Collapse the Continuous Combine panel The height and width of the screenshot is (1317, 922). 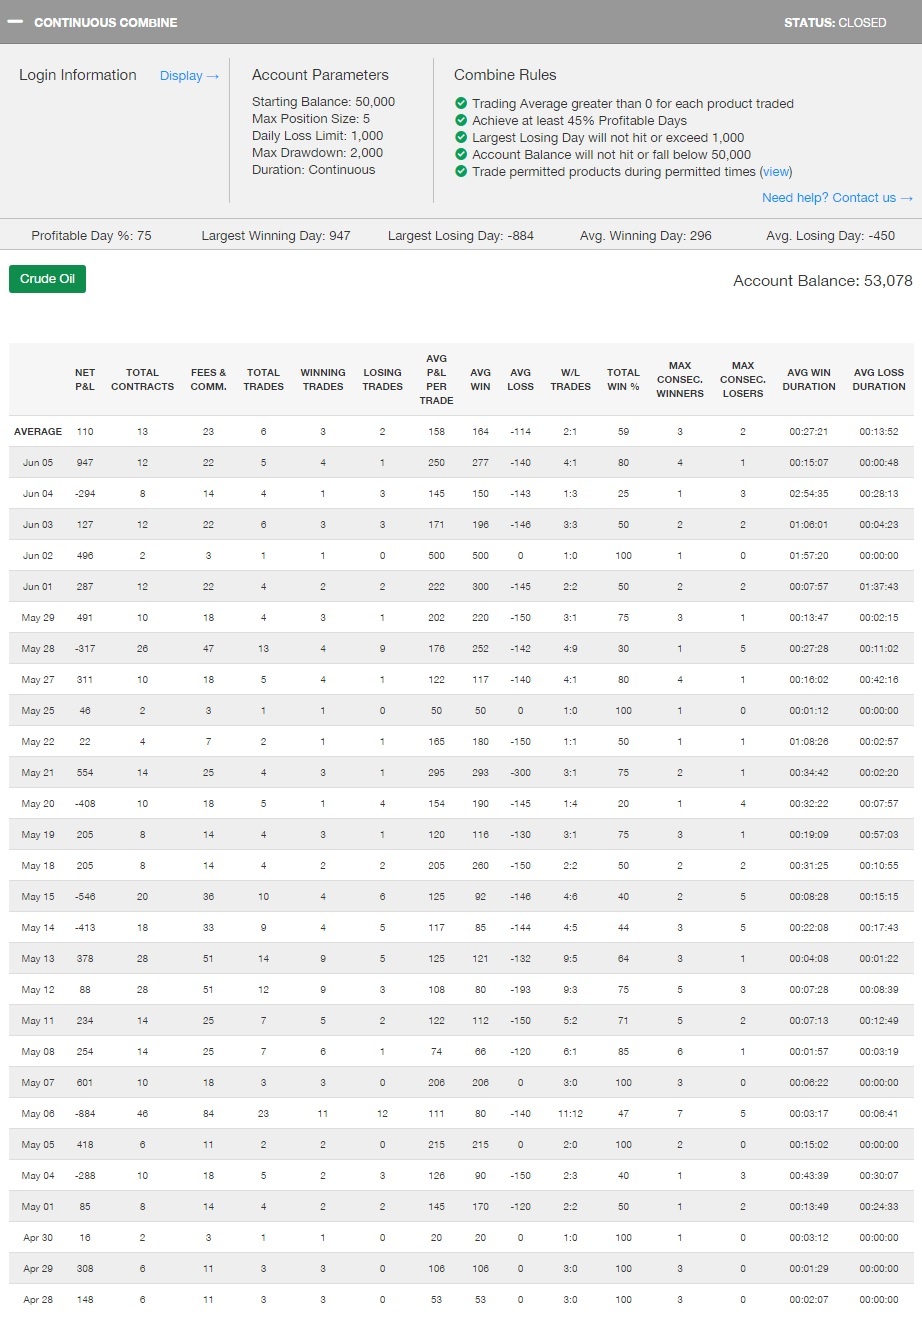click(x=15, y=22)
